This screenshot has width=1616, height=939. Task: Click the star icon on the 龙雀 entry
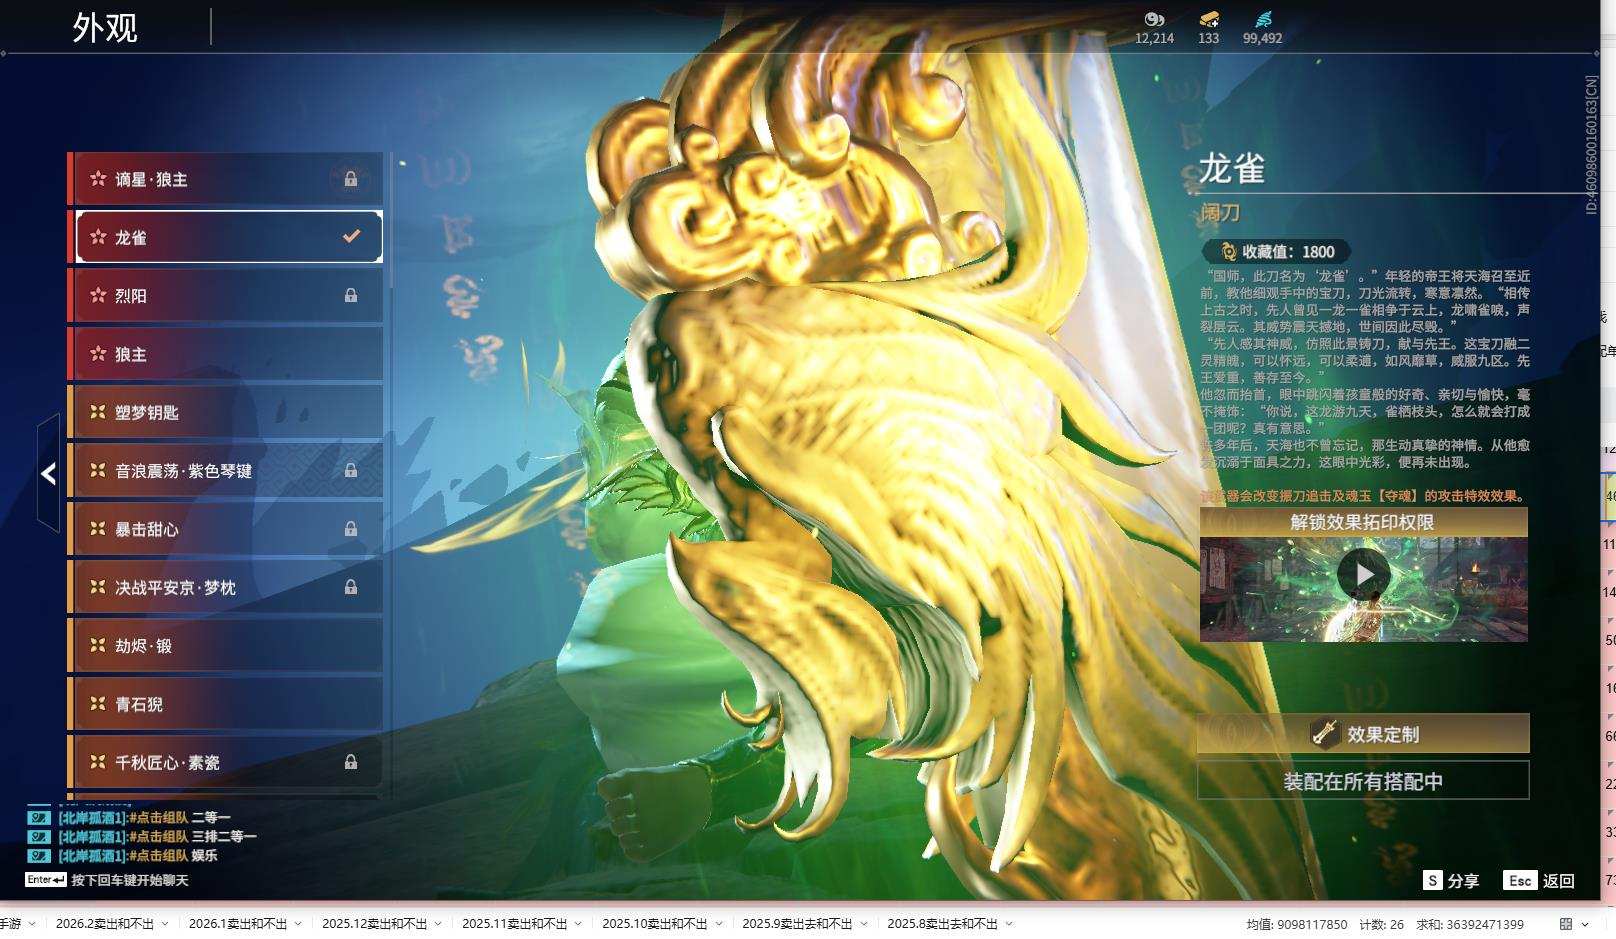tap(97, 237)
